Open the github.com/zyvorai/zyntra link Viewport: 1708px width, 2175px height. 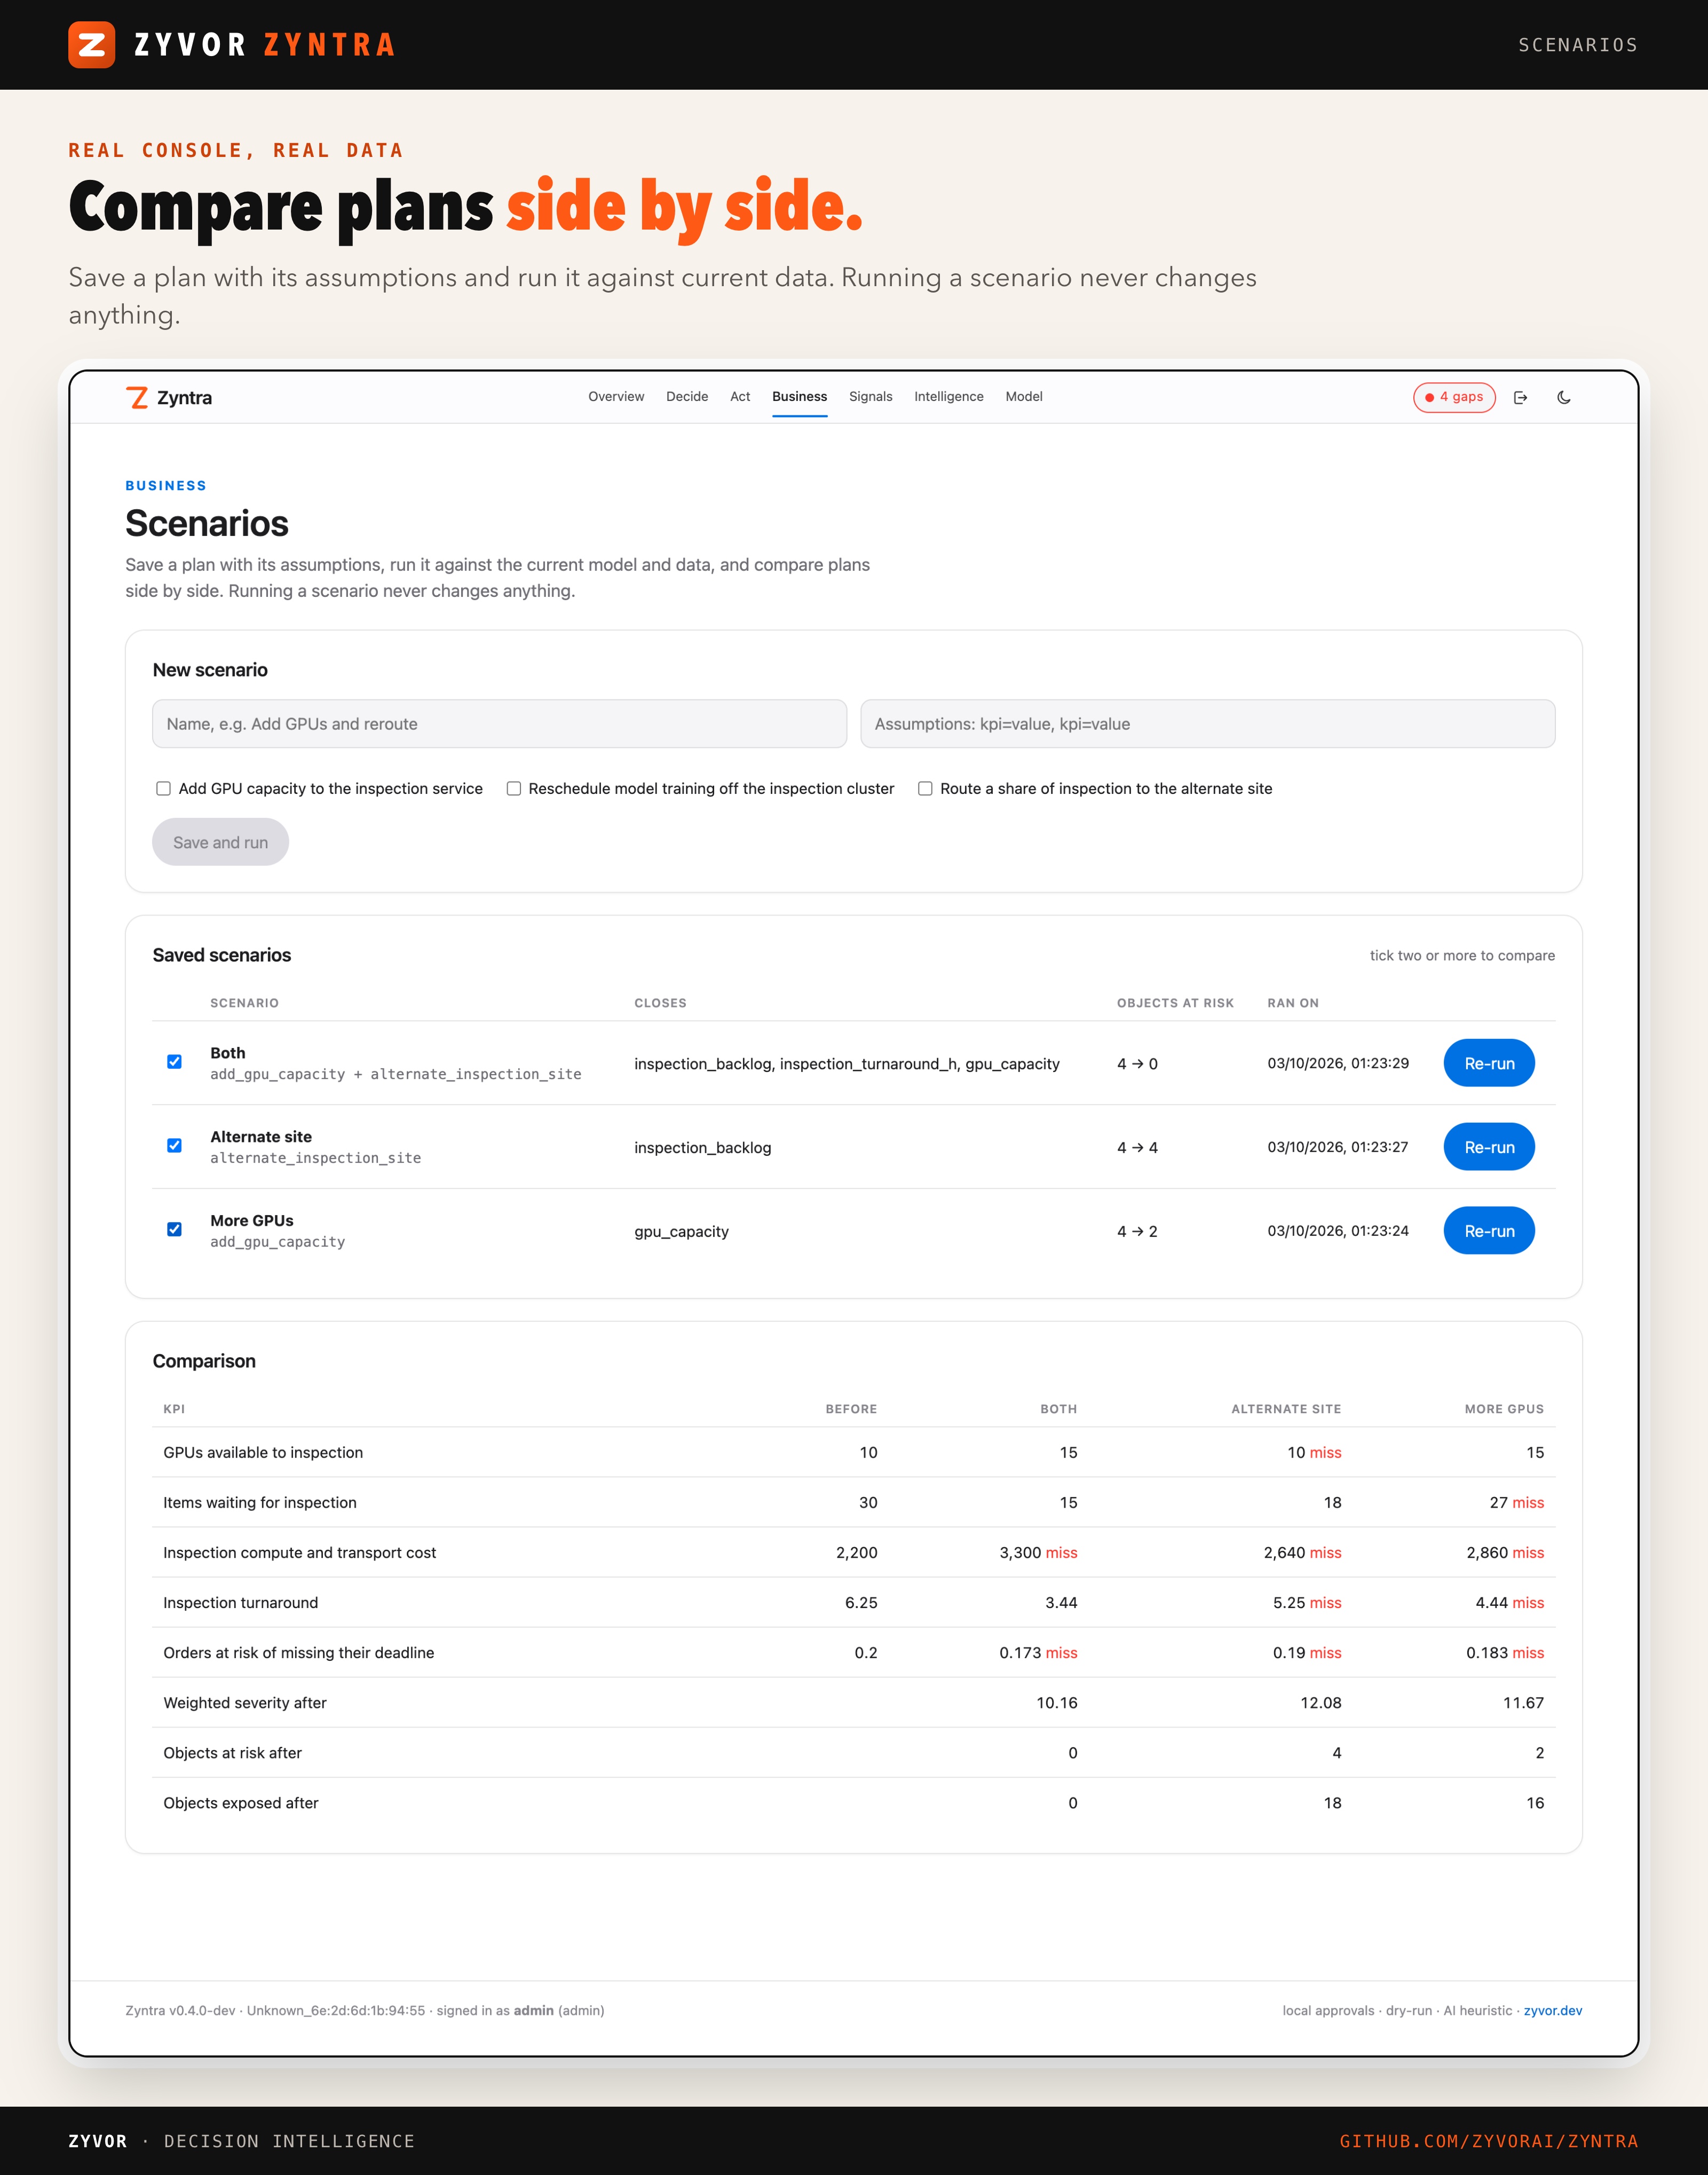1488,2141
